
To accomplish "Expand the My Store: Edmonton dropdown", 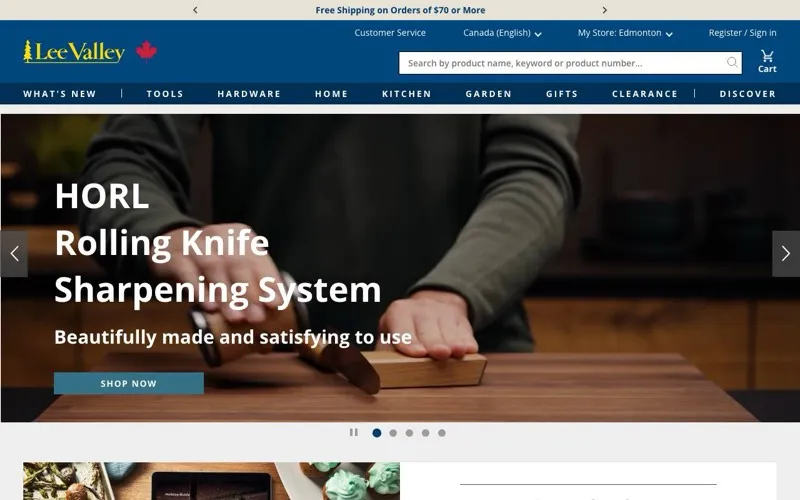I will (625, 33).
